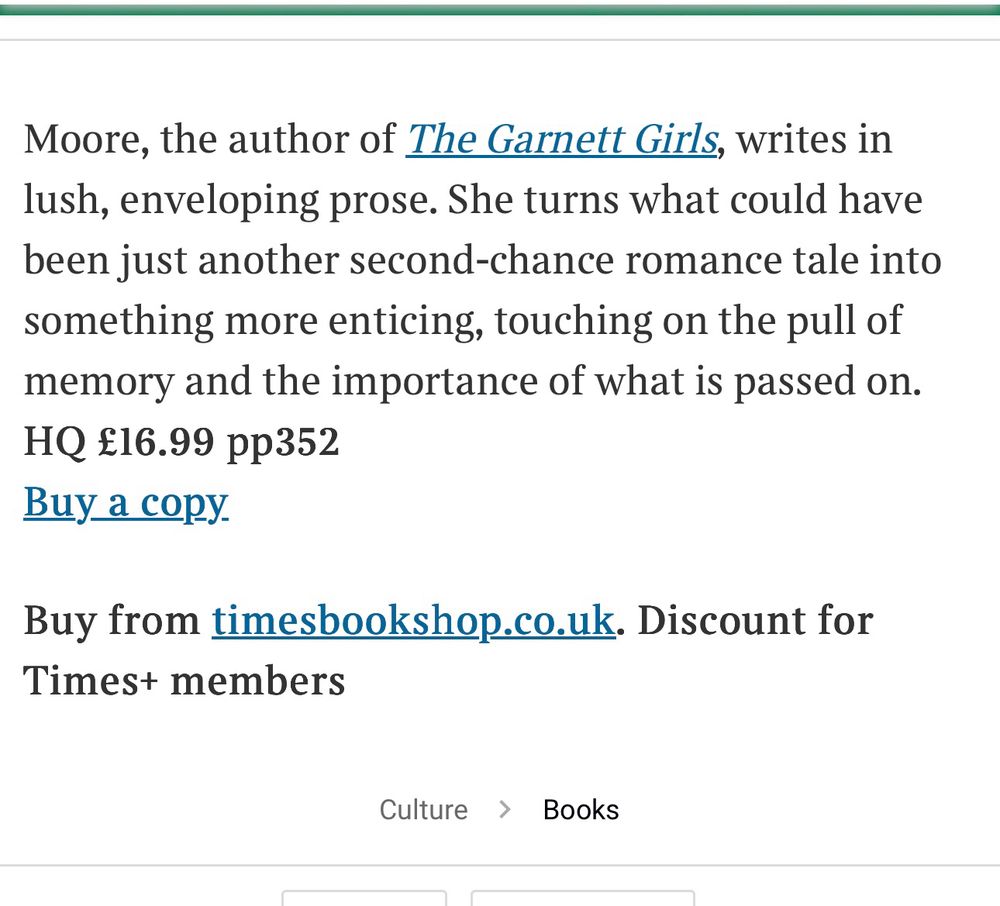Screen dimensions: 1000x906
Task: Click the phrase second-chance romance
Action: pyautogui.click(x=566, y=261)
